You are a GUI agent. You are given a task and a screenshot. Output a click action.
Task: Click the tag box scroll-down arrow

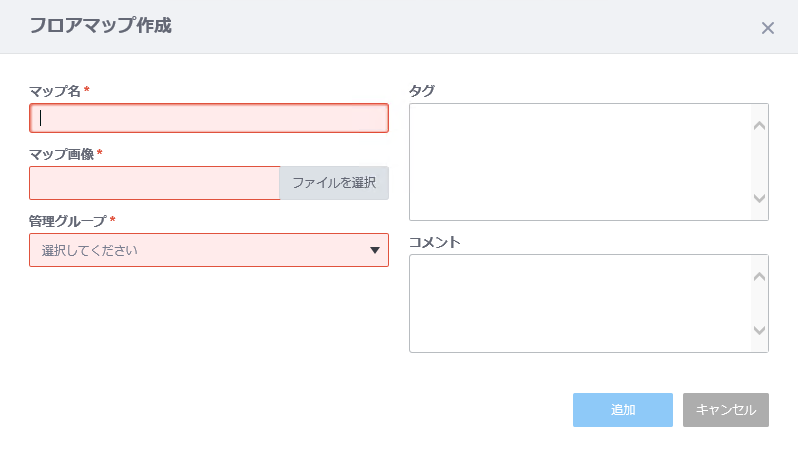[x=759, y=199]
